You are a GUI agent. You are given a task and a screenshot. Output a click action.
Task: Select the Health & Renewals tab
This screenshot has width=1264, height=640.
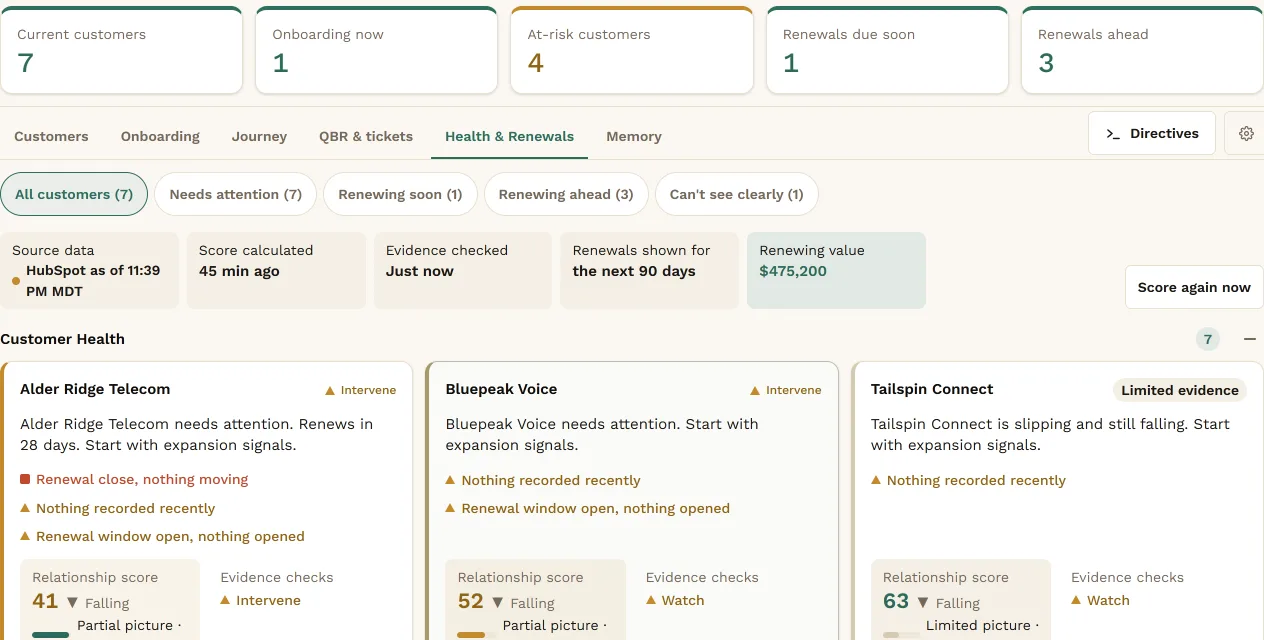509,136
